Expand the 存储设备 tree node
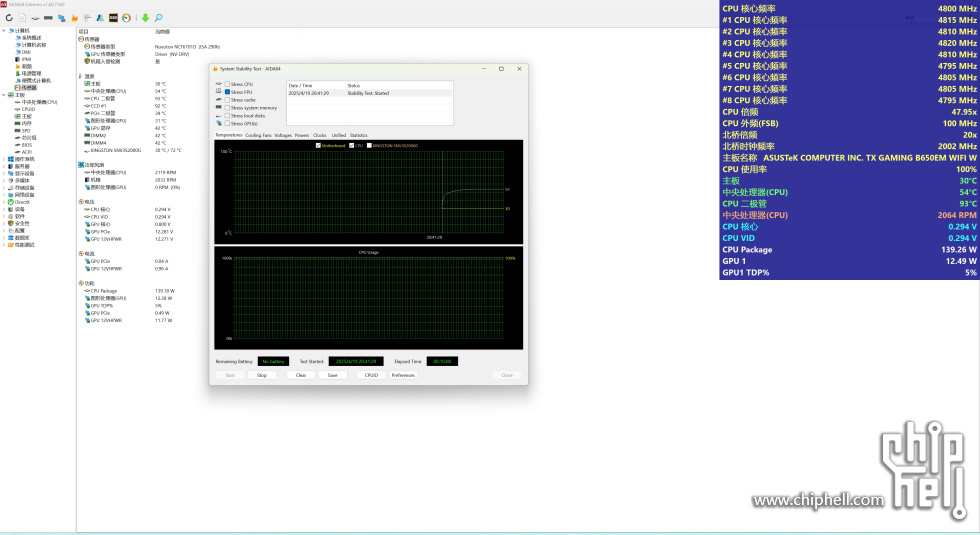The height and width of the screenshot is (535, 980). [x=4, y=188]
